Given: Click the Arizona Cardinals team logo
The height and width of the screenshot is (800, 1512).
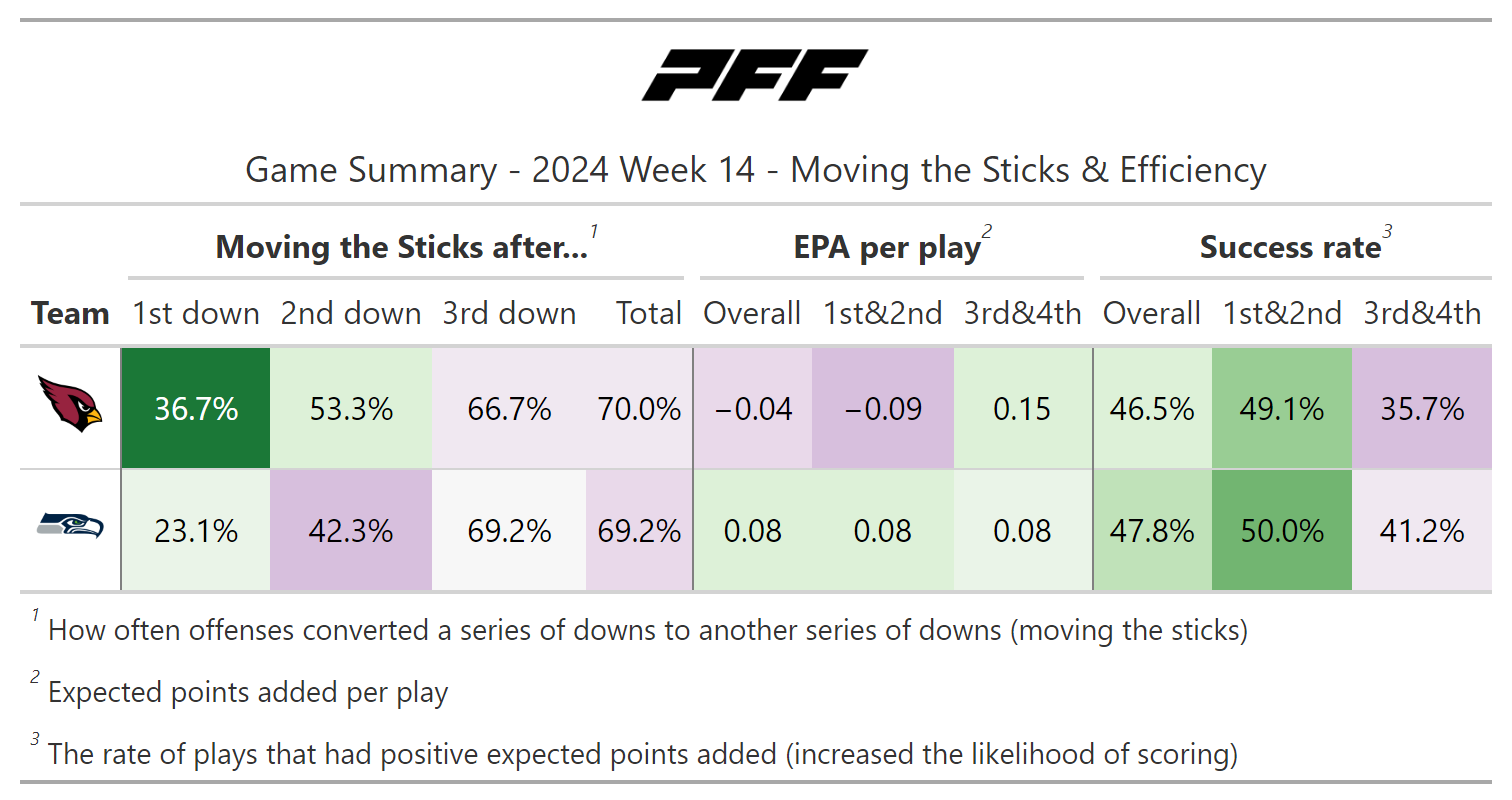Looking at the screenshot, I should (x=70, y=402).
